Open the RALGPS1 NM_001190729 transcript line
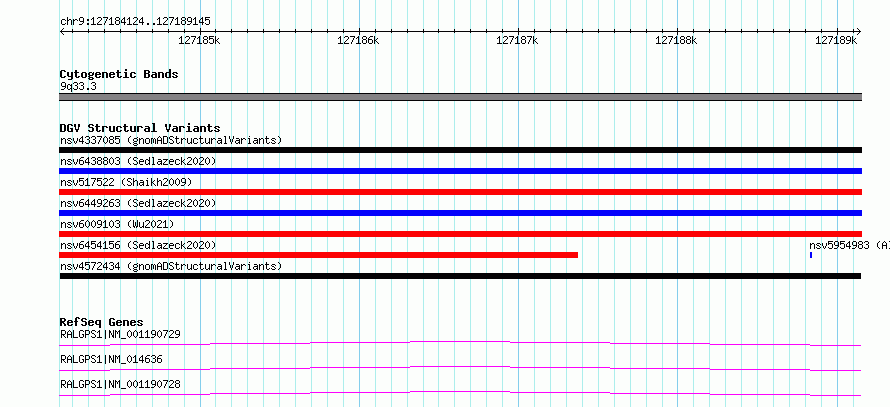Viewport: 890px width, 407px height. tap(460, 343)
